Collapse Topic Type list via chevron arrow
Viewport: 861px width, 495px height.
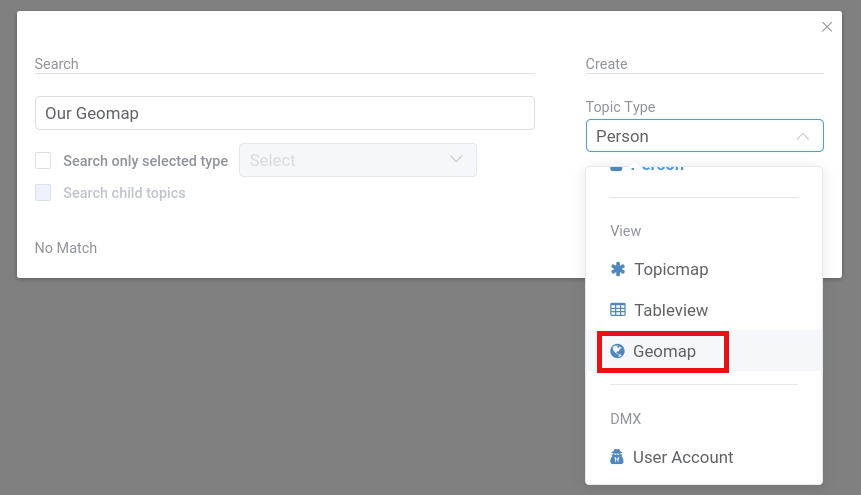[802, 136]
